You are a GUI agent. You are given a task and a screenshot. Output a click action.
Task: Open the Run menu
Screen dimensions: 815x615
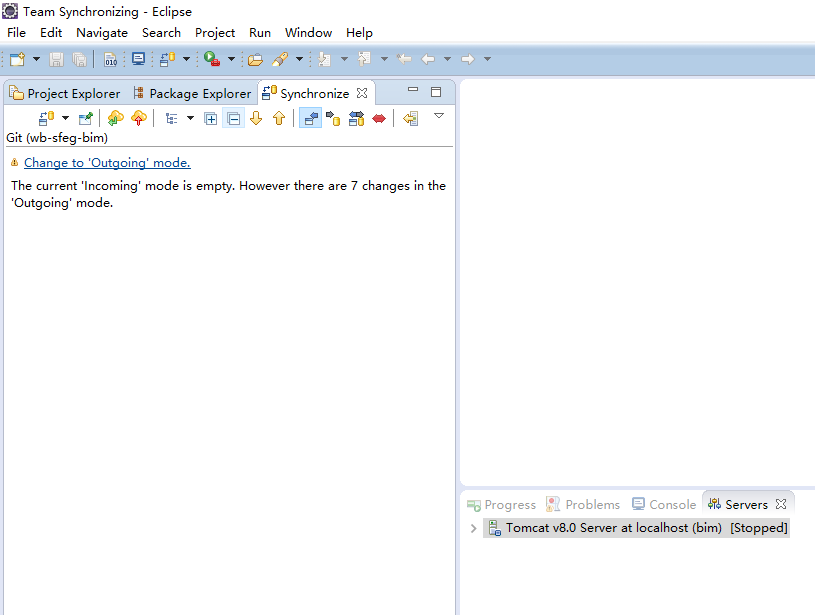260,33
